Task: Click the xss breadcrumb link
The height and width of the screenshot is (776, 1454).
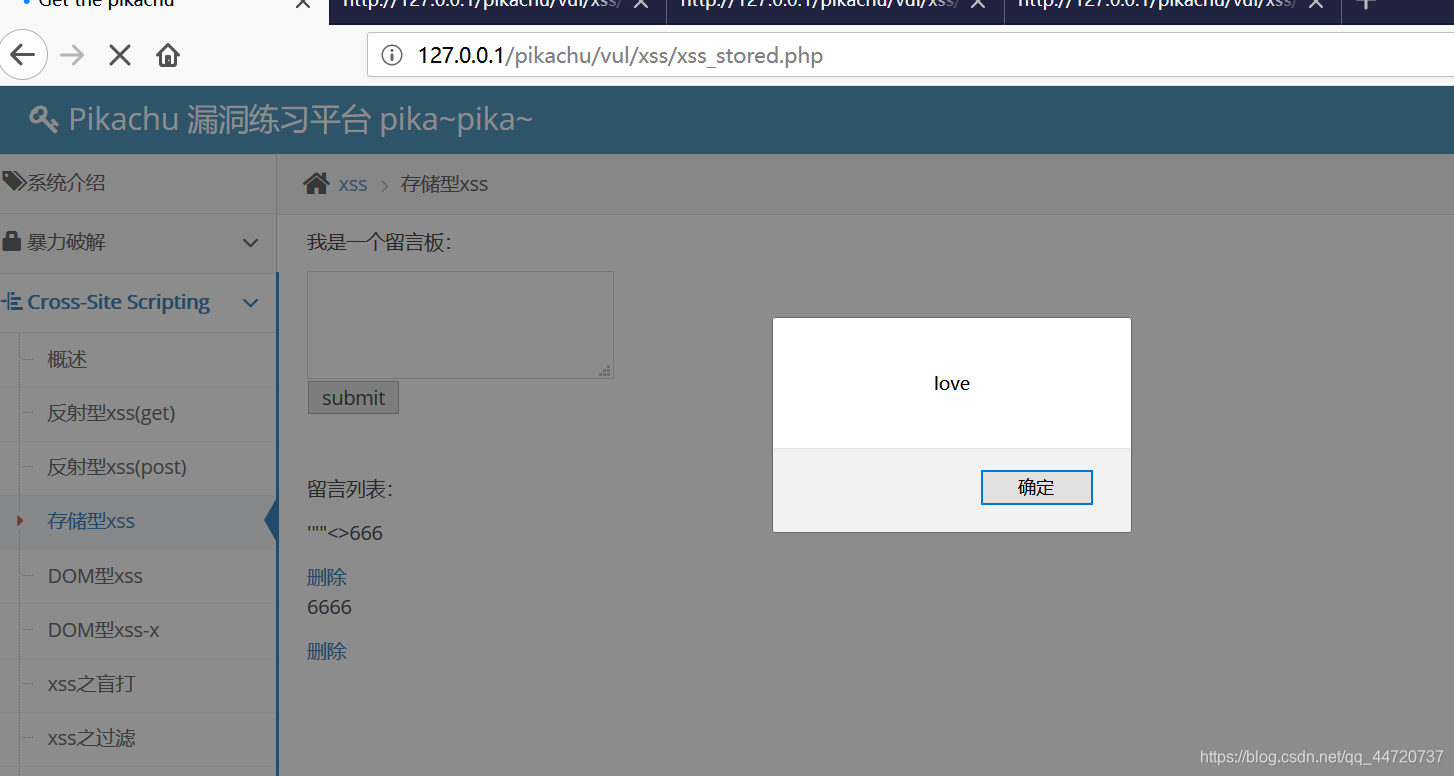Action: click(x=353, y=184)
